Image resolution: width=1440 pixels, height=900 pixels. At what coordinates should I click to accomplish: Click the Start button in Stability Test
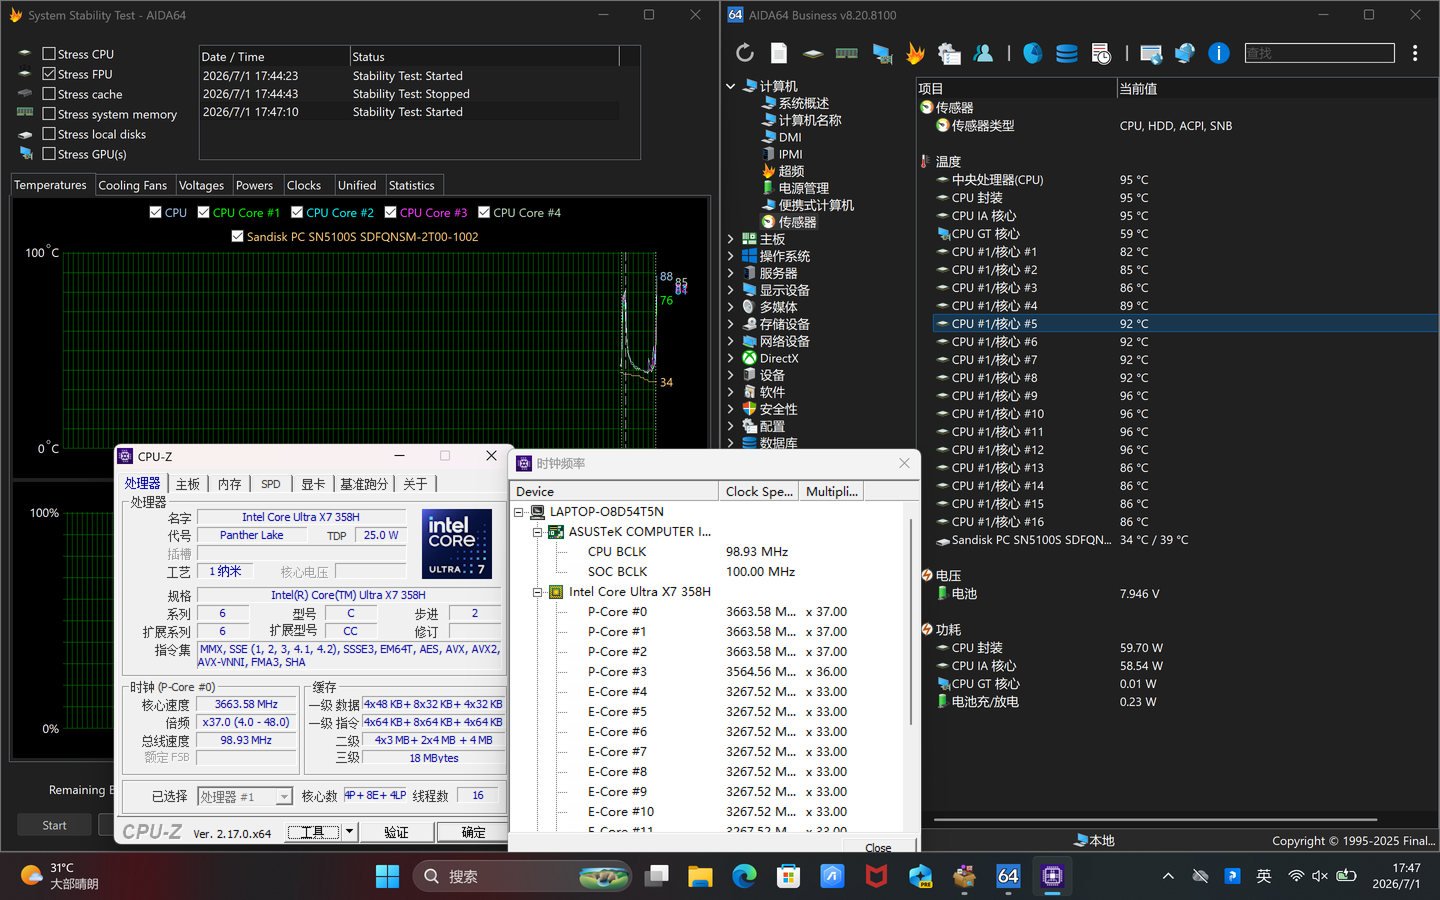pos(54,825)
